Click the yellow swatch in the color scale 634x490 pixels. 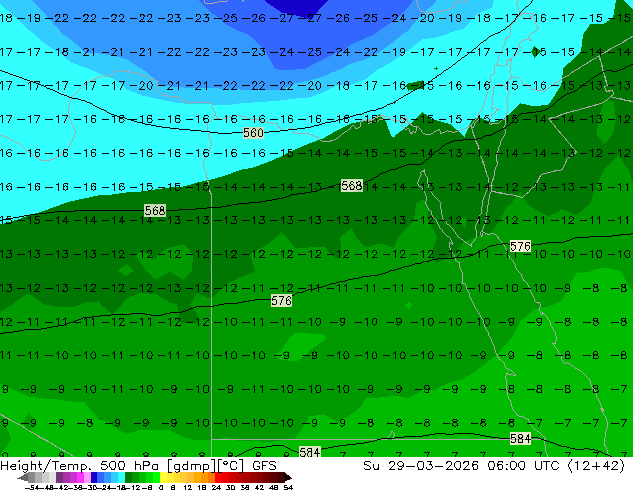[163, 477]
